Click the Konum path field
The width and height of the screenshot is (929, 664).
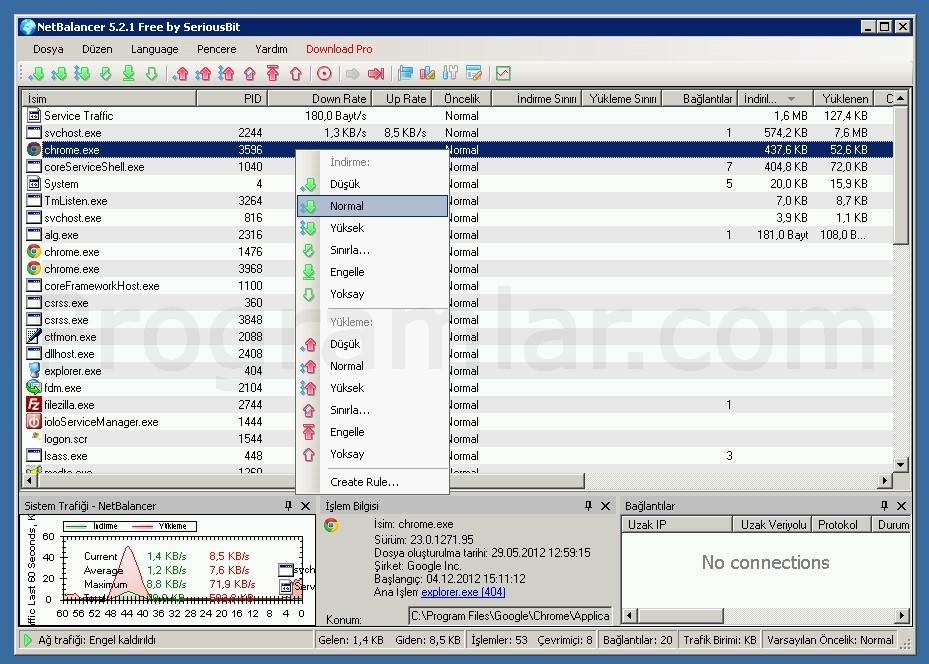(x=510, y=616)
